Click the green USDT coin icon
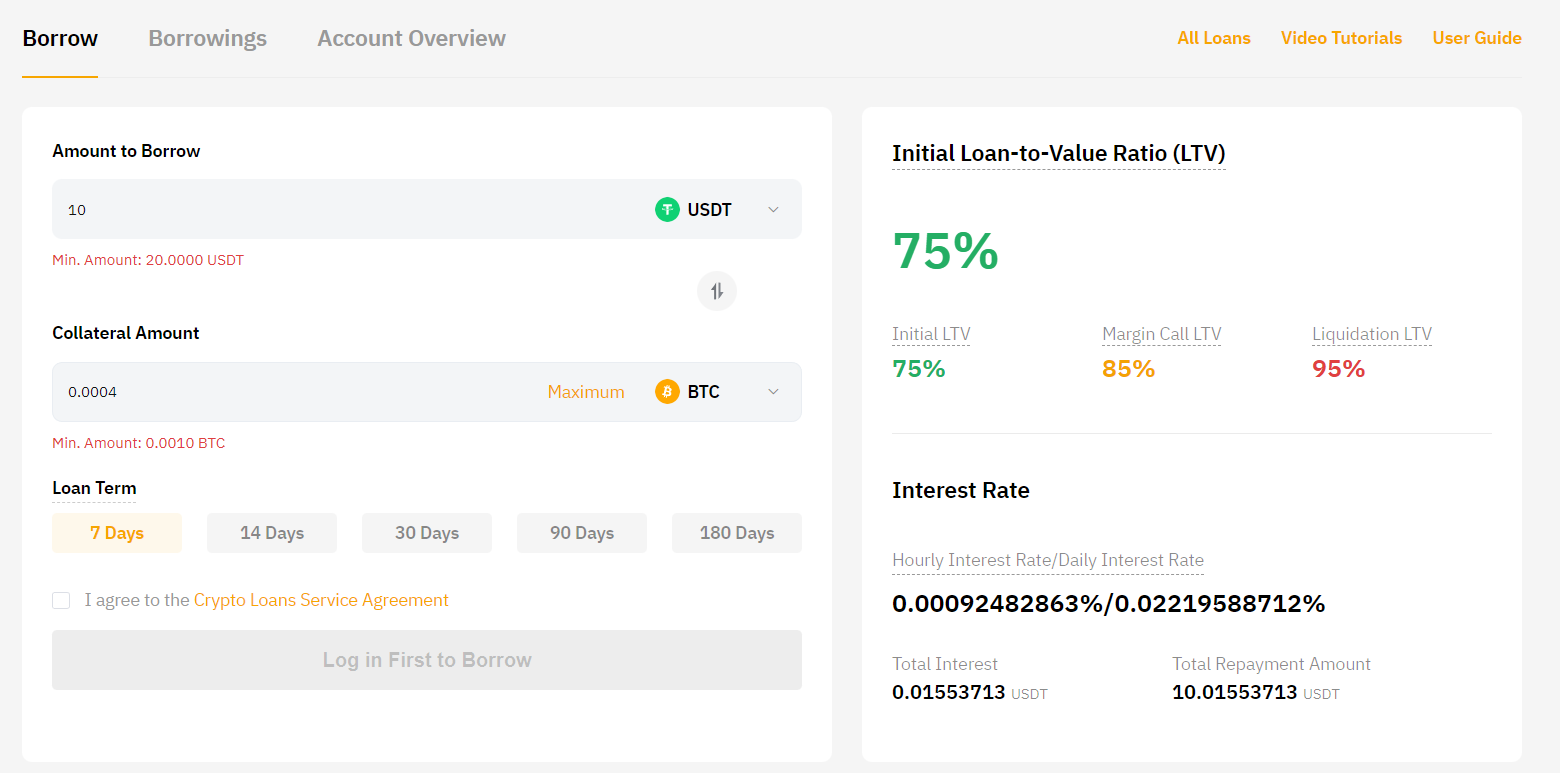Image resolution: width=1560 pixels, height=773 pixels. click(x=667, y=210)
